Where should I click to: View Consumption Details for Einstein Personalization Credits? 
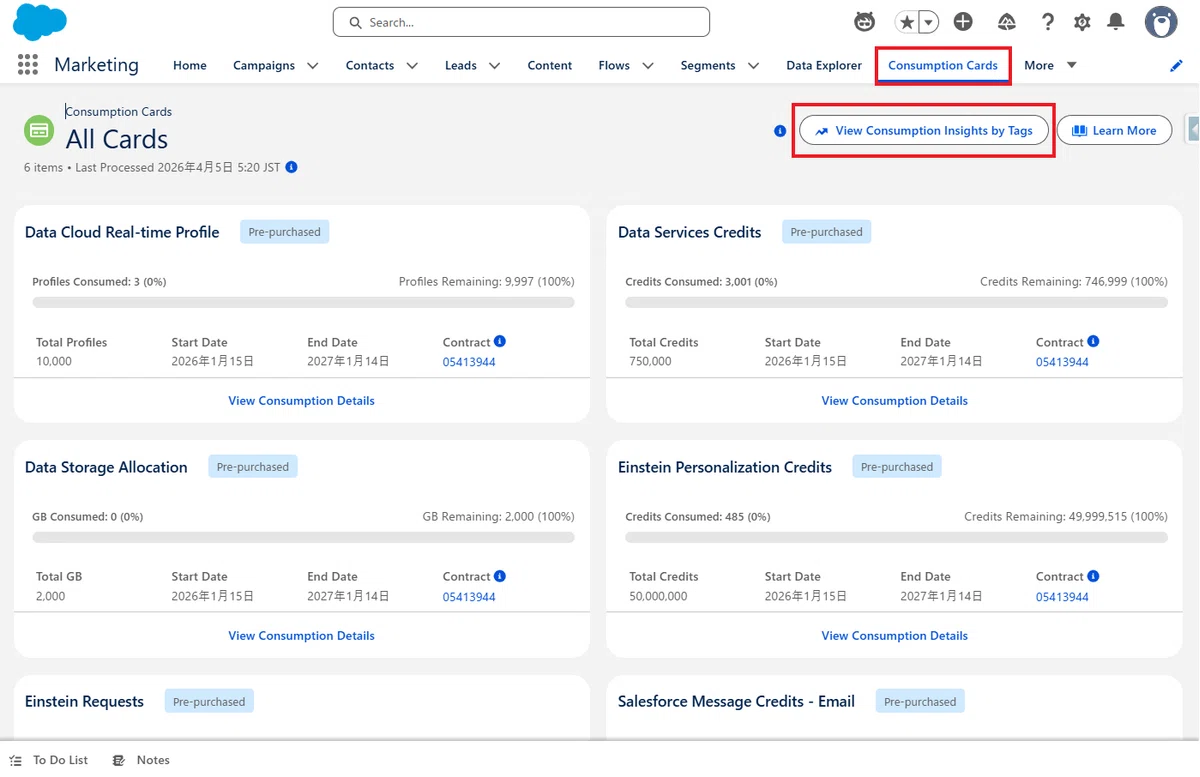[x=894, y=636]
